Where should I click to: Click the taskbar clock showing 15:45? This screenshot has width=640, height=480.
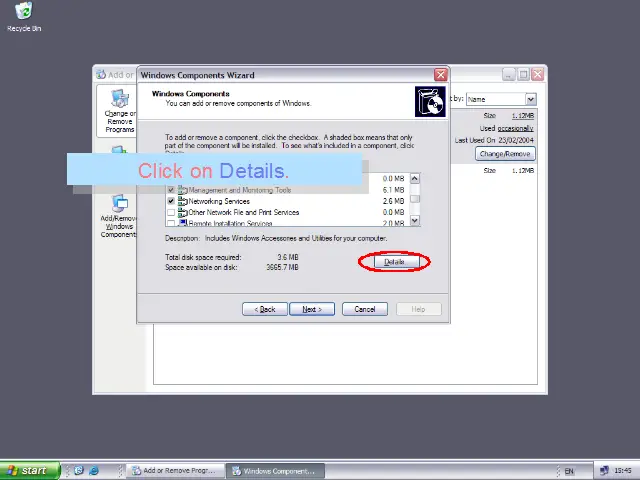pyautogui.click(x=622, y=471)
